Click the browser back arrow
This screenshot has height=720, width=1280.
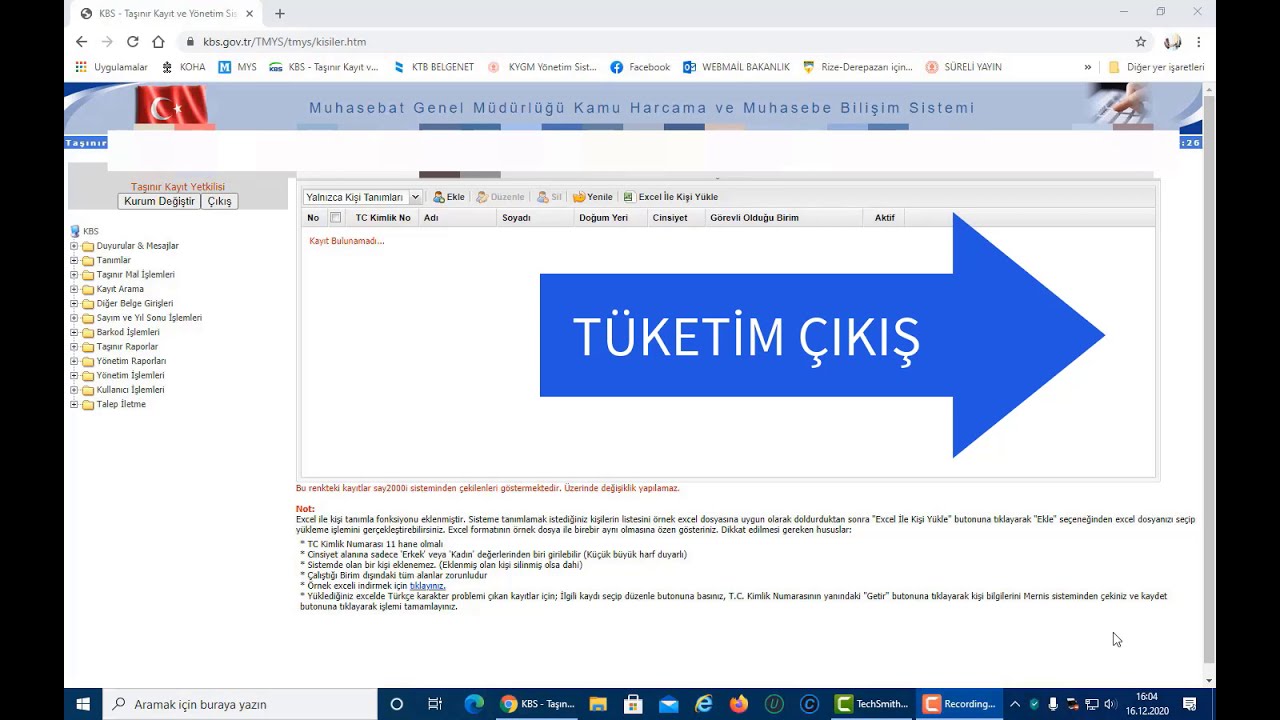[x=82, y=42]
